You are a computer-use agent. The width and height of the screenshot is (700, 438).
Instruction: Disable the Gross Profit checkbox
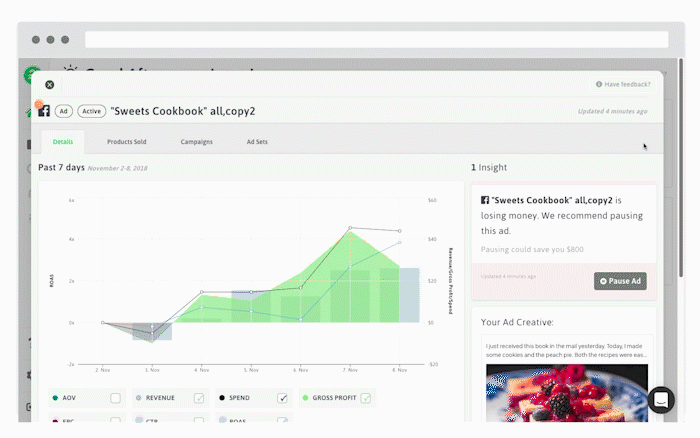(x=366, y=398)
